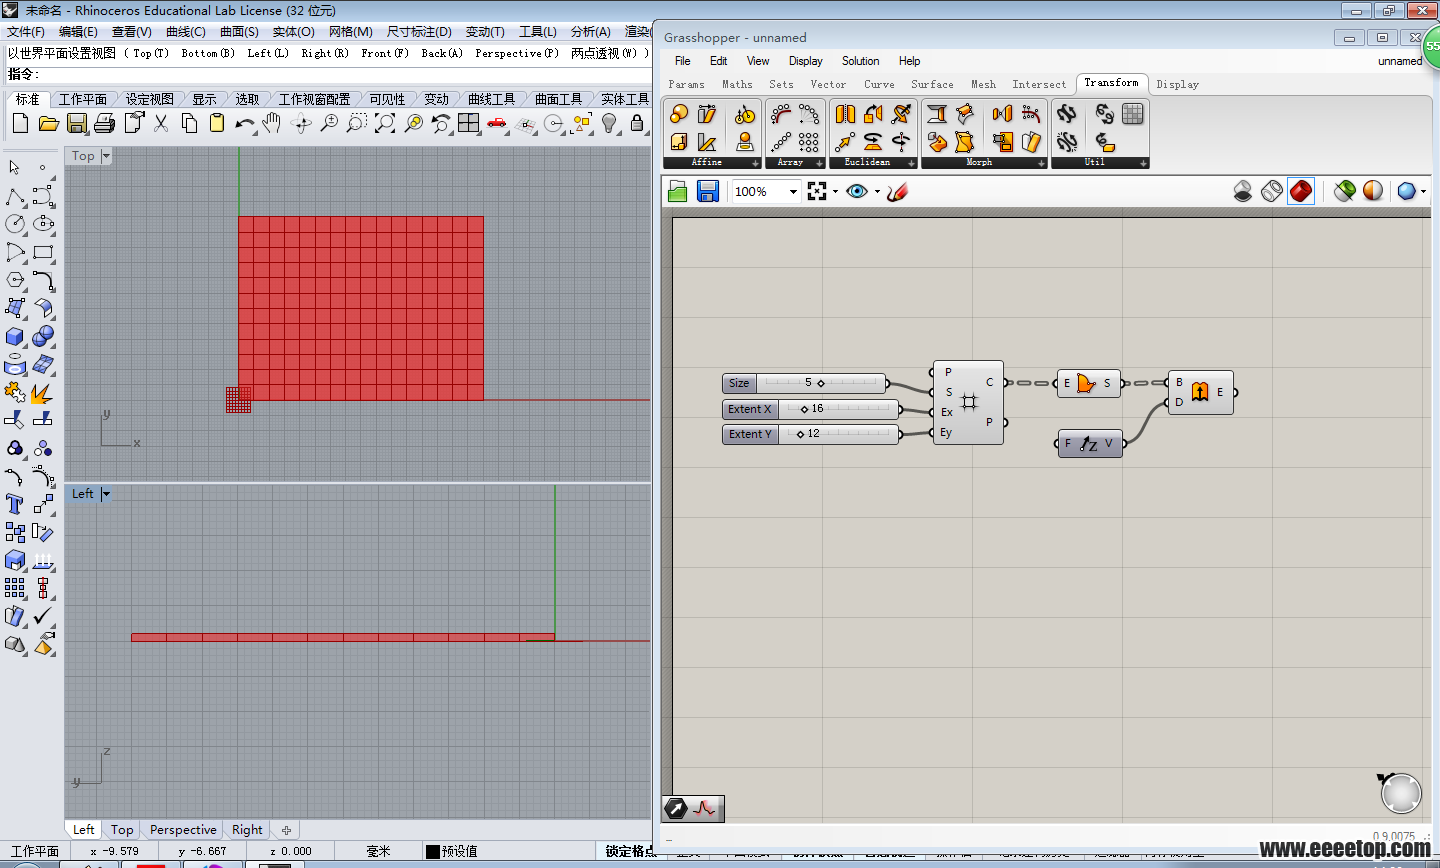Screen dimensions: 1440x868
Task: Click the Print icon in Rhino toolbar
Action: (x=105, y=124)
